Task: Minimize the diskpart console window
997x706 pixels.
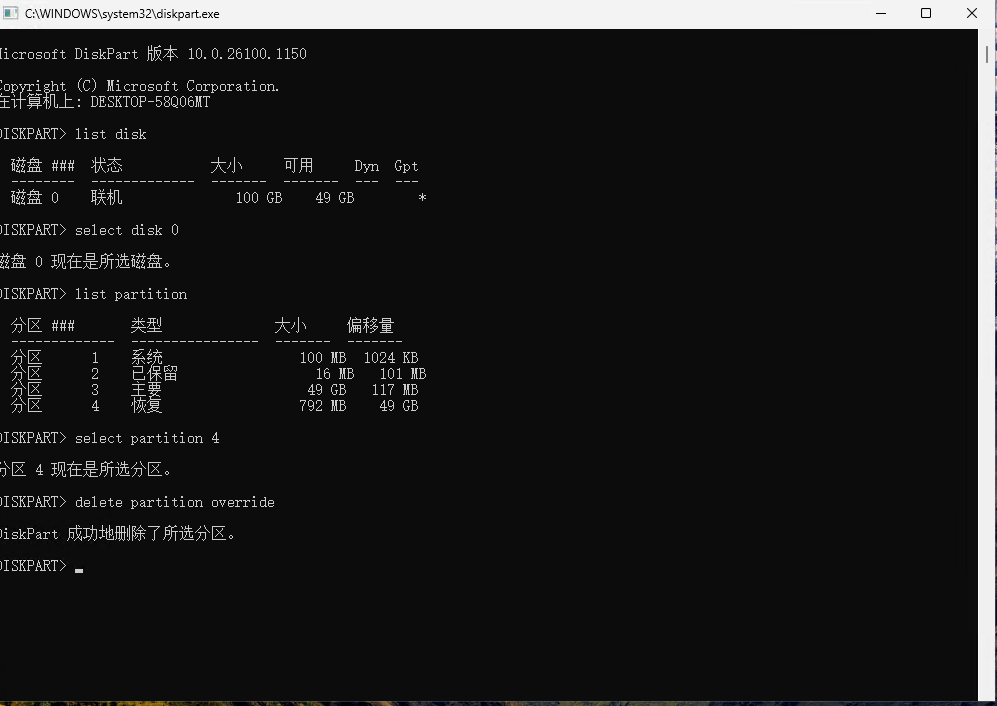Action: pyautogui.click(x=881, y=14)
